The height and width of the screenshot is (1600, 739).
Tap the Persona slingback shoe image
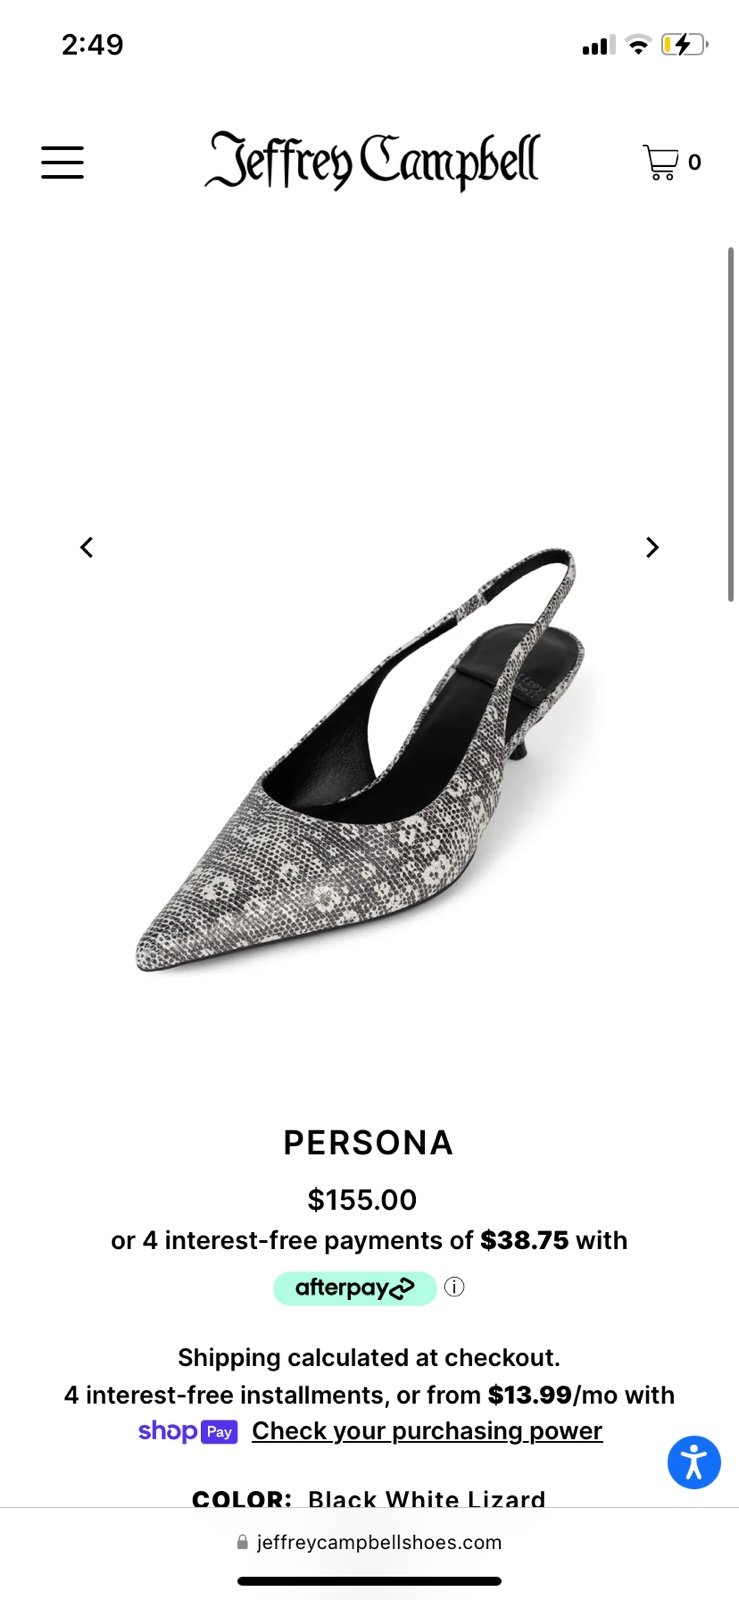(360, 760)
